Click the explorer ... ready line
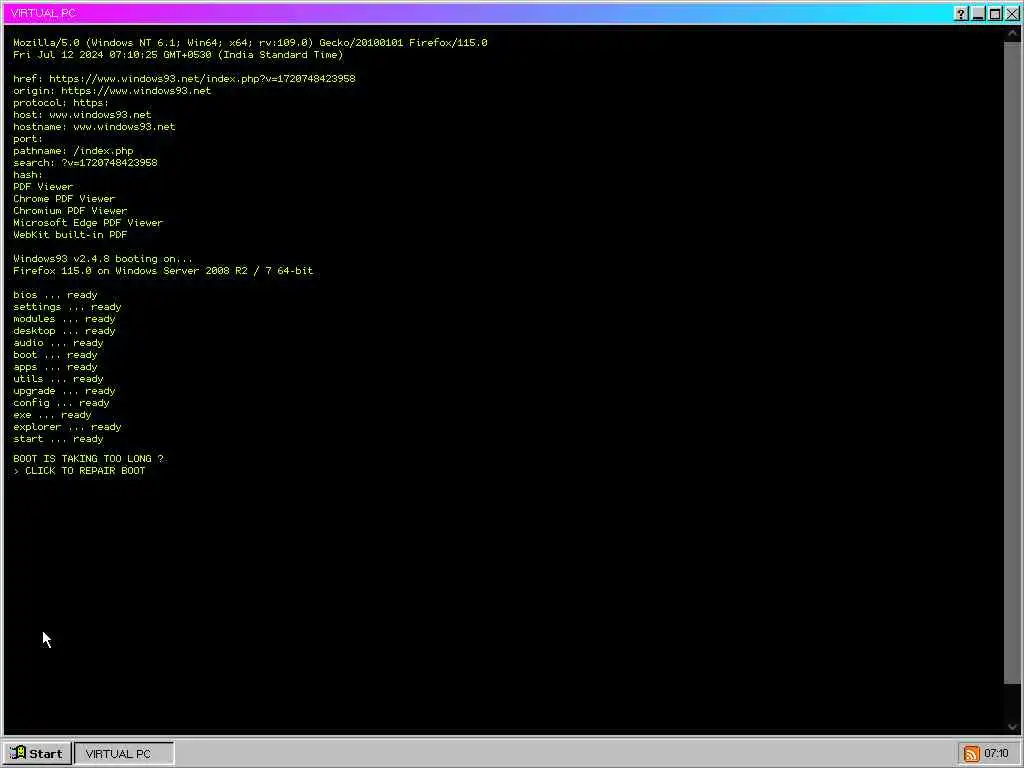This screenshot has height=768, width=1024. point(67,427)
